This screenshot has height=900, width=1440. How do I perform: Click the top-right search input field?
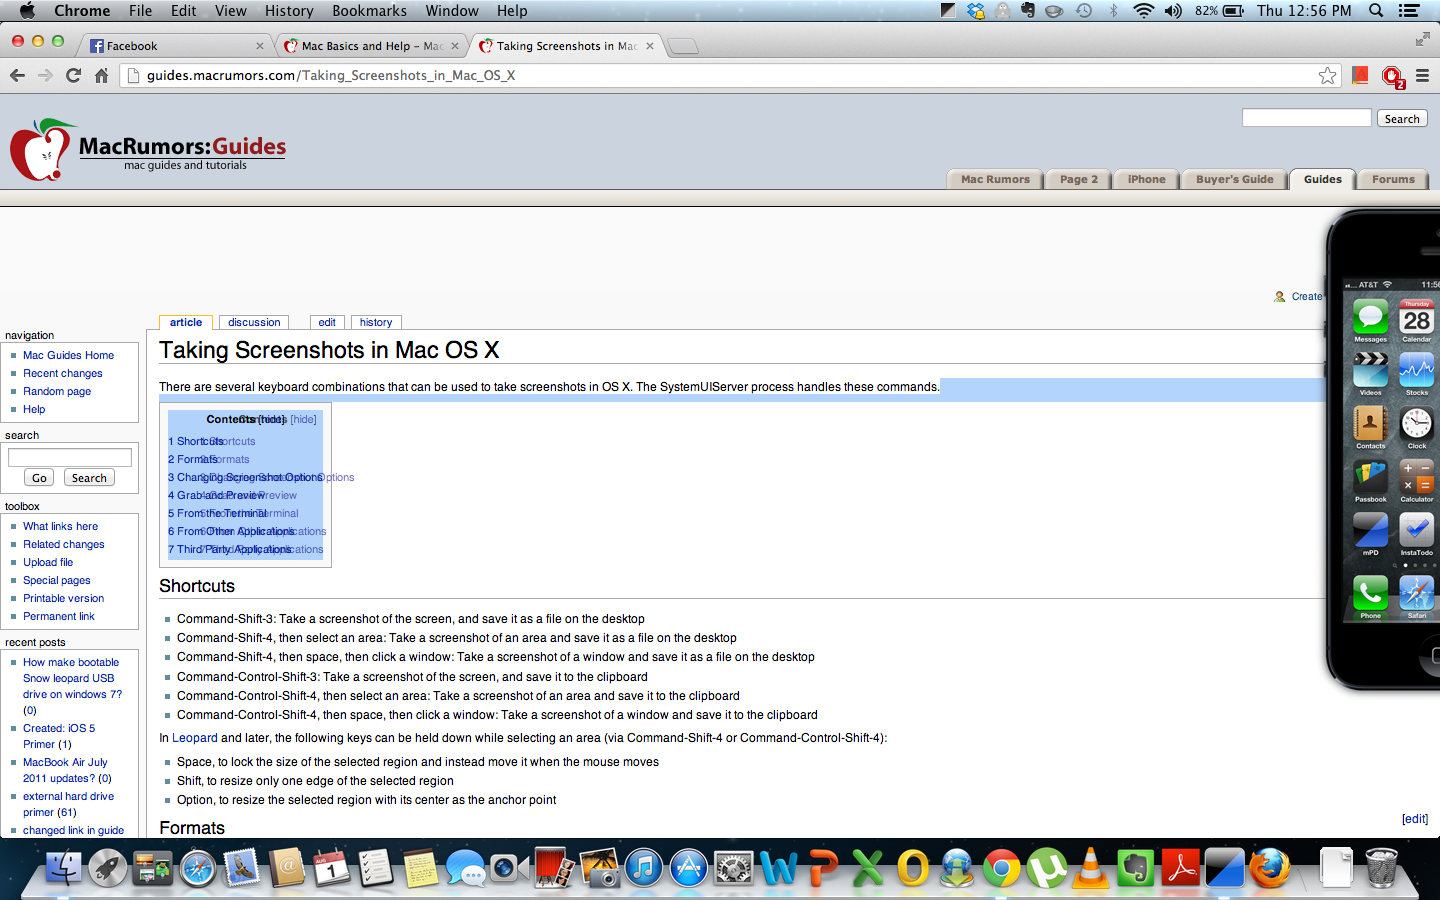pyautogui.click(x=1306, y=118)
